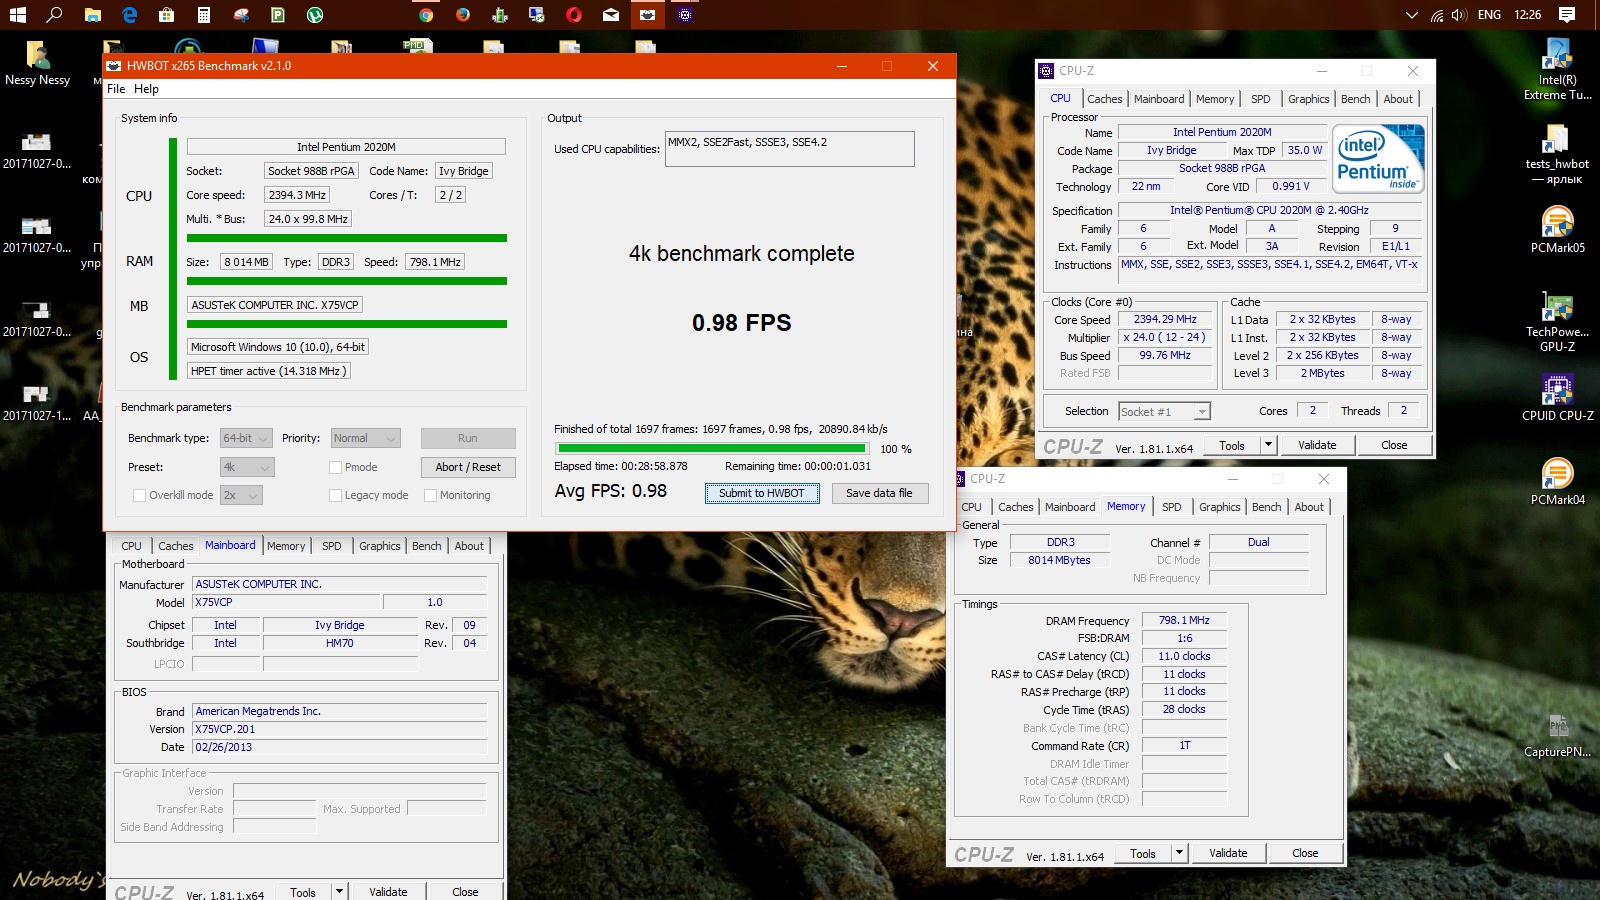Select the Nessy Nessy desktop folder
This screenshot has height=900, width=1600.
point(38,64)
